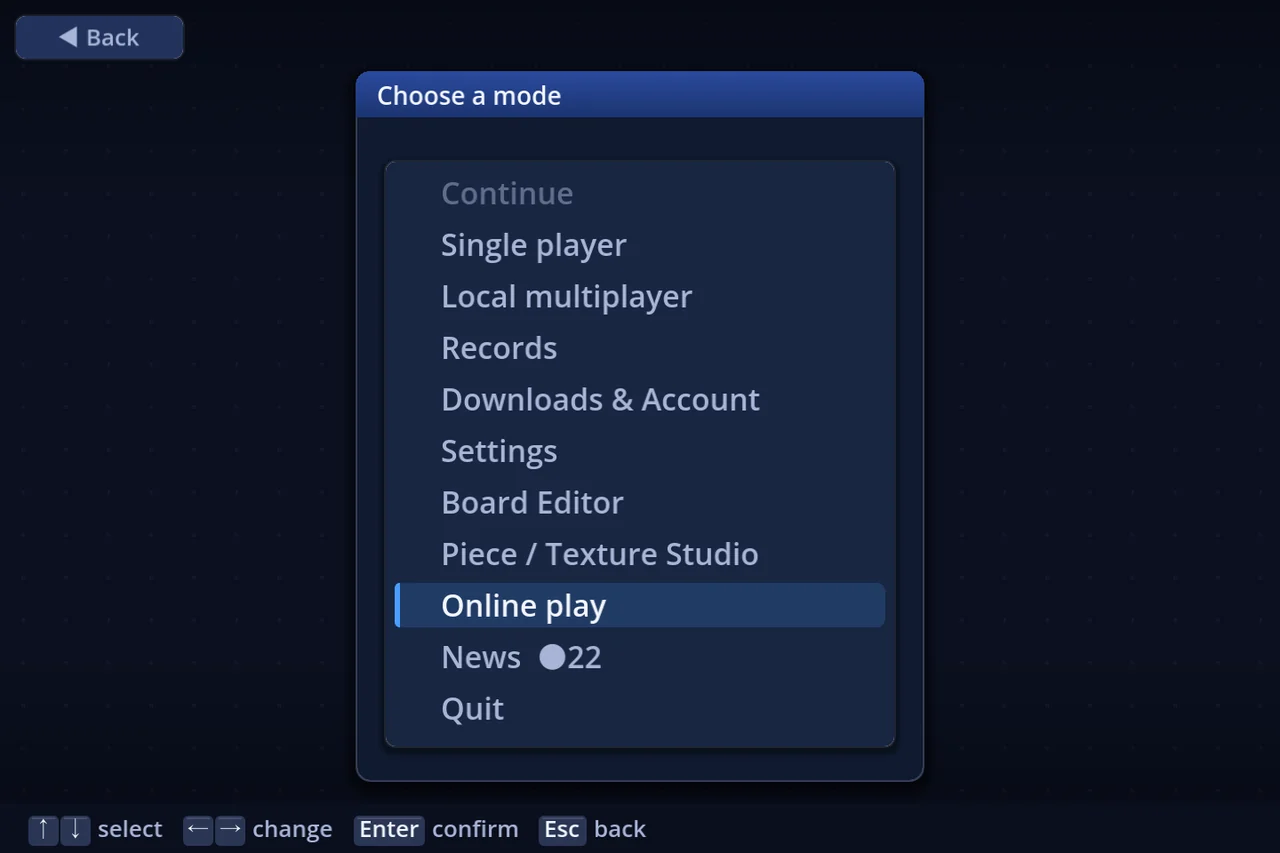This screenshot has height=853, width=1280.
Task: Click the Back button
Action: (x=99, y=37)
